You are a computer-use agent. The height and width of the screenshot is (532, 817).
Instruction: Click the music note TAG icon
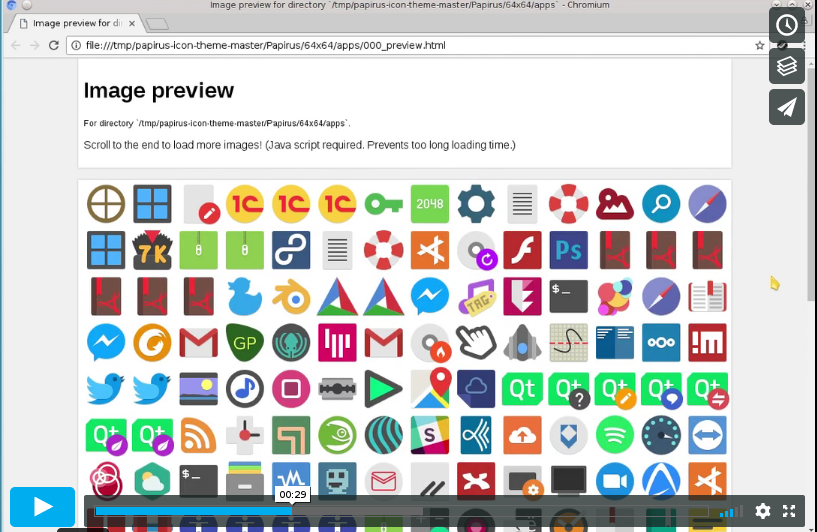point(477,296)
